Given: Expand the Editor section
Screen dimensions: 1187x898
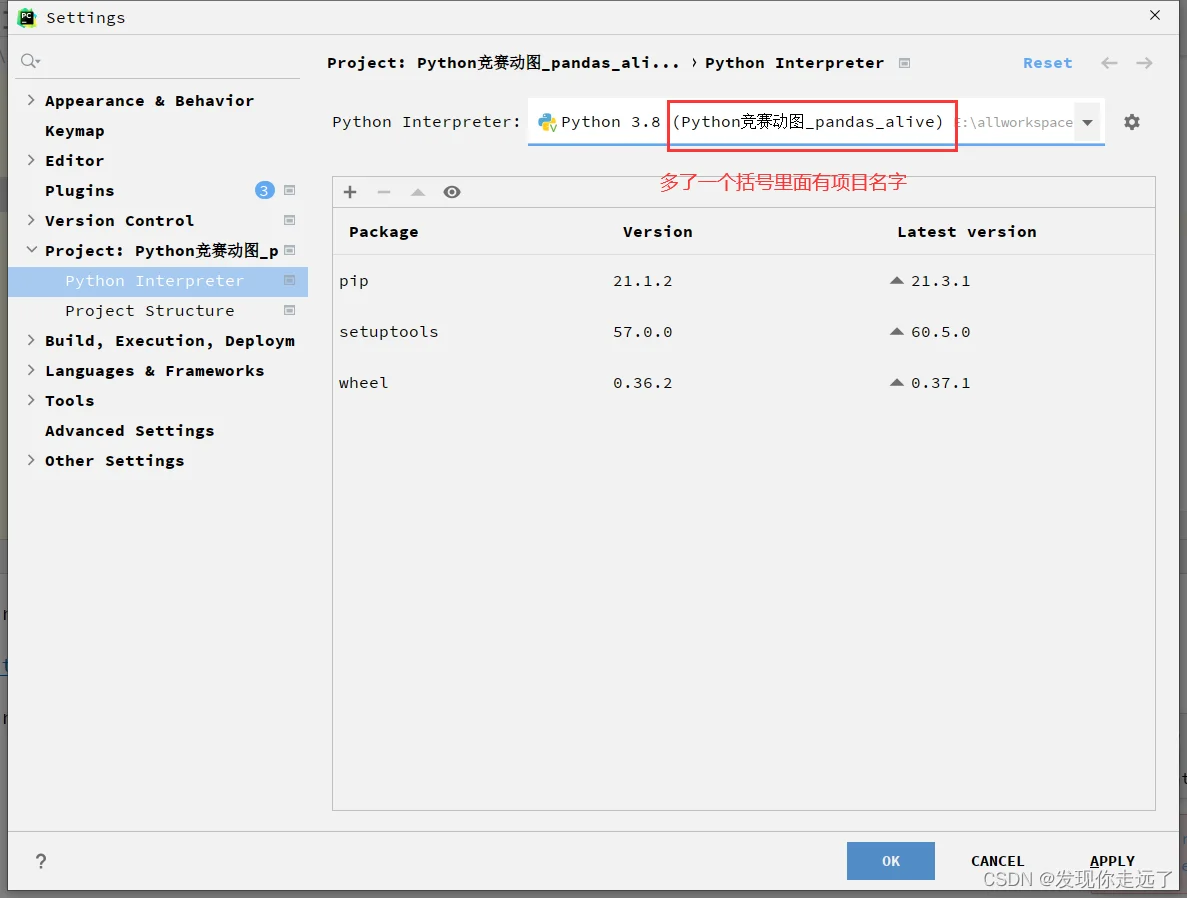Looking at the screenshot, I should tap(31, 160).
